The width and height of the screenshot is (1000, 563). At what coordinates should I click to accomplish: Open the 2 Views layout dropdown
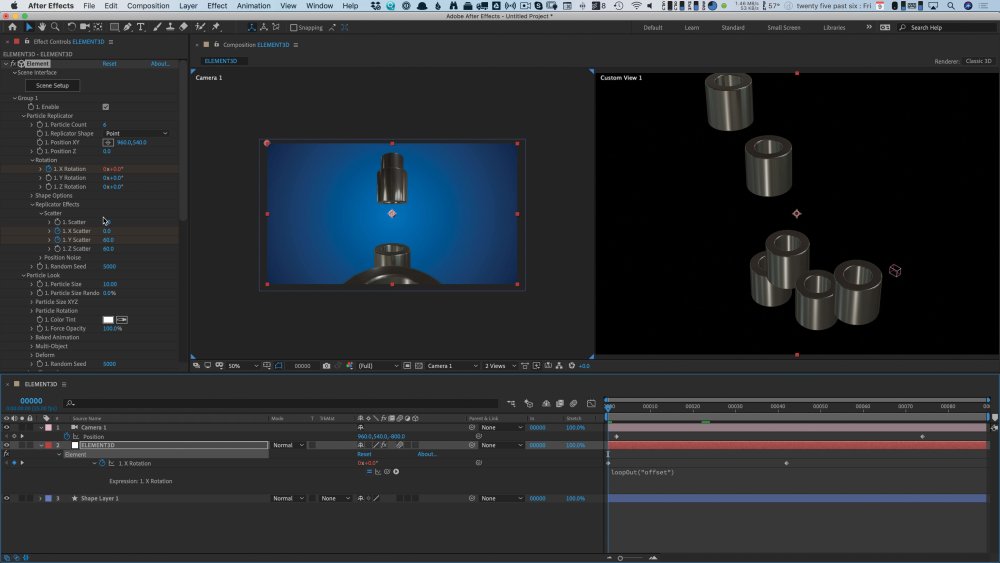500,366
